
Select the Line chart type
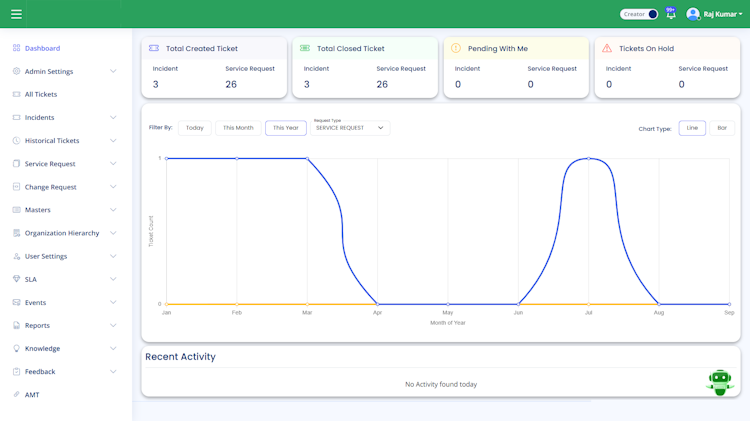click(692, 128)
